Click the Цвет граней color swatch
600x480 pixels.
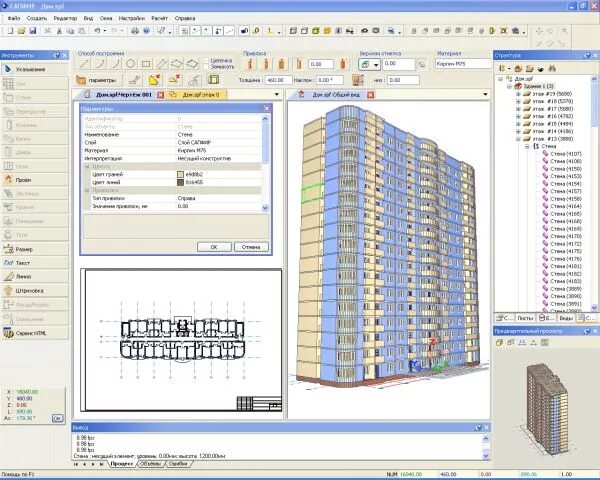click(x=181, y=174)
